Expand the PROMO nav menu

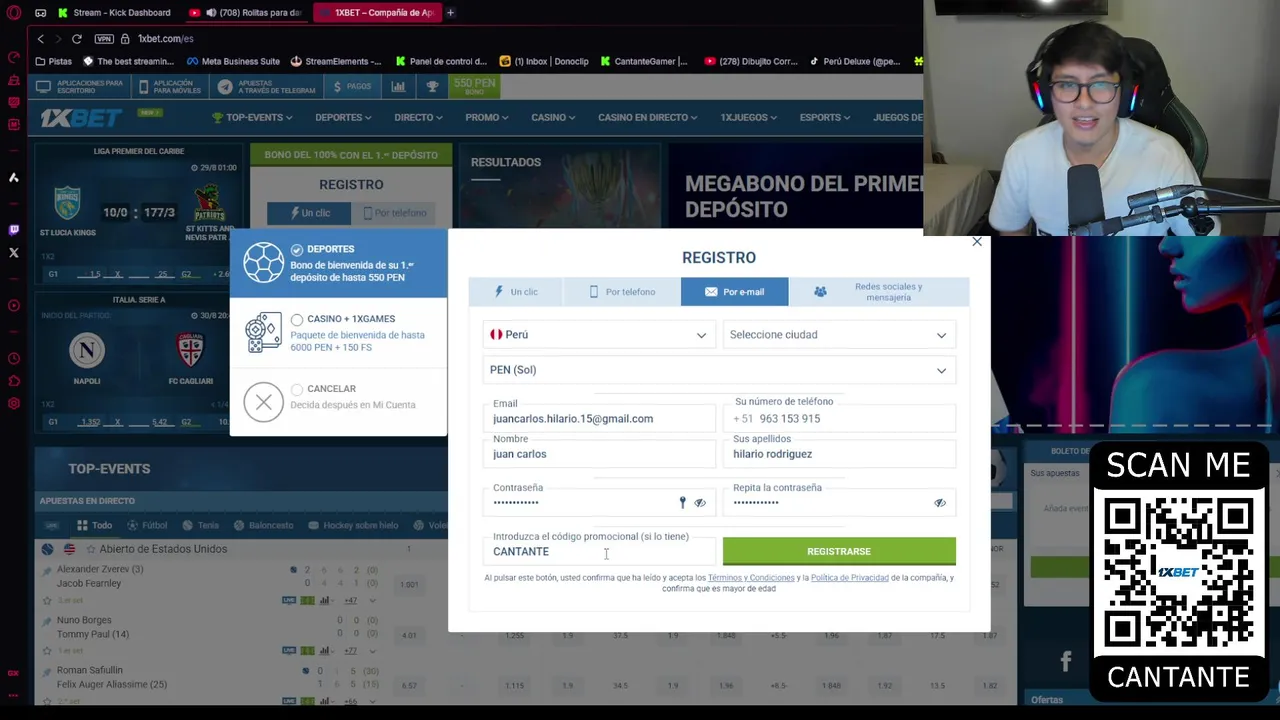(x=487, y=118)
